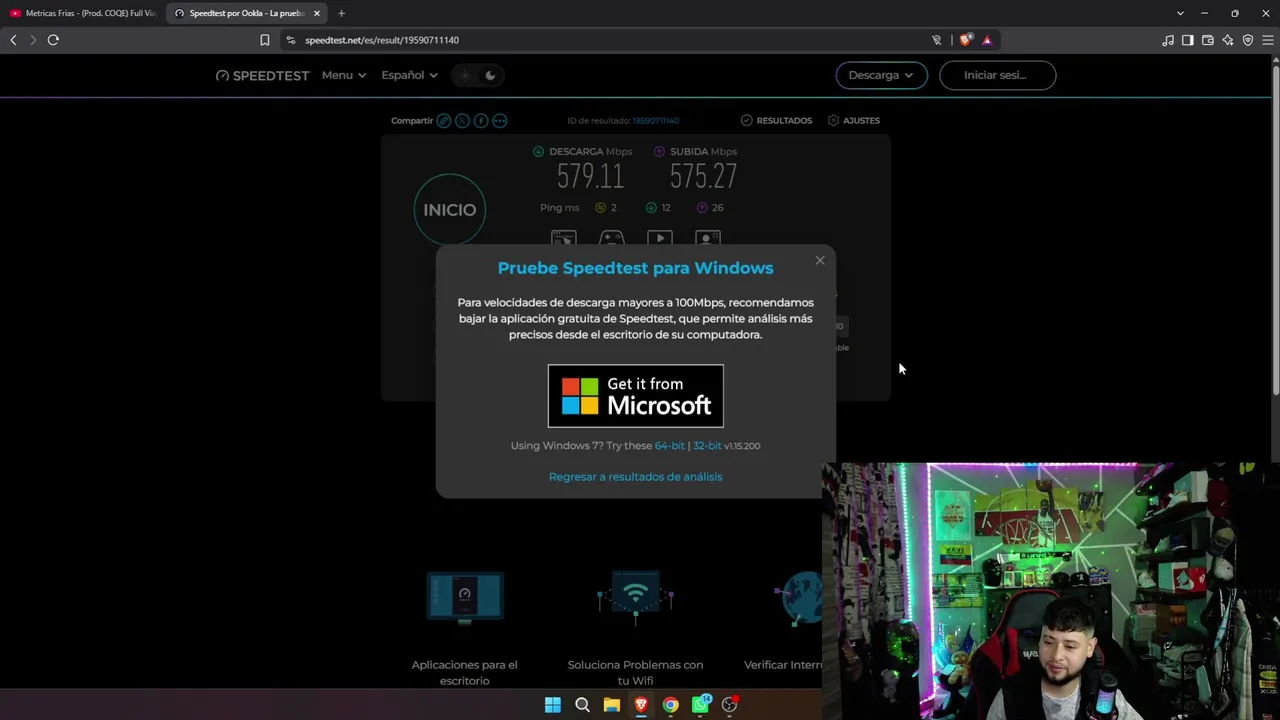
Task: Click the web browsing experience icon
Action: point(564,239)
